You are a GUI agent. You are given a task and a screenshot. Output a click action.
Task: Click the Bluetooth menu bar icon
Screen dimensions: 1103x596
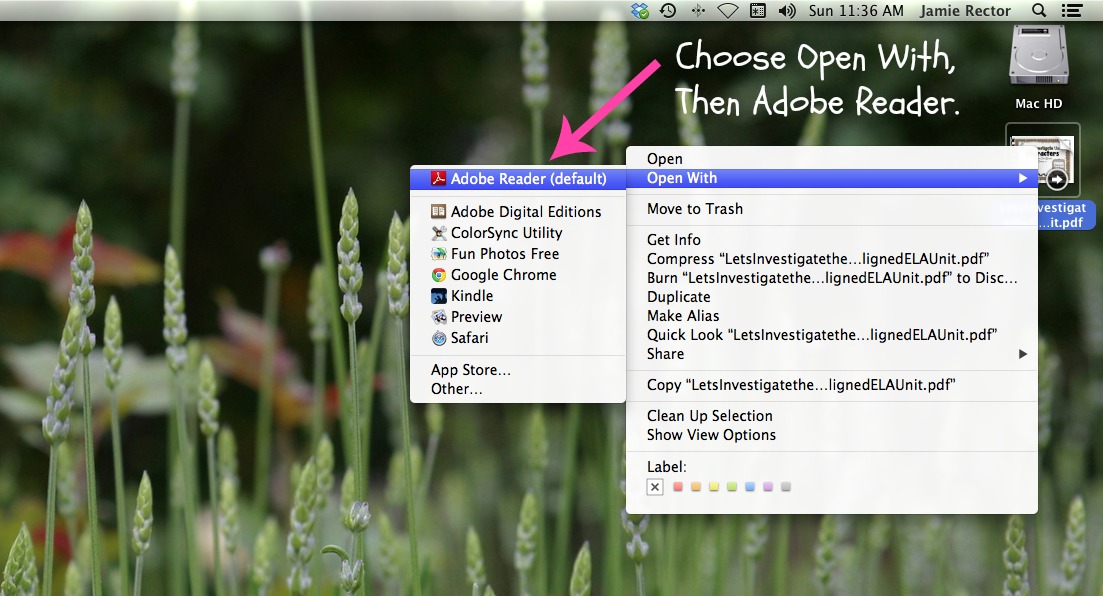click(x=698, y=11)
